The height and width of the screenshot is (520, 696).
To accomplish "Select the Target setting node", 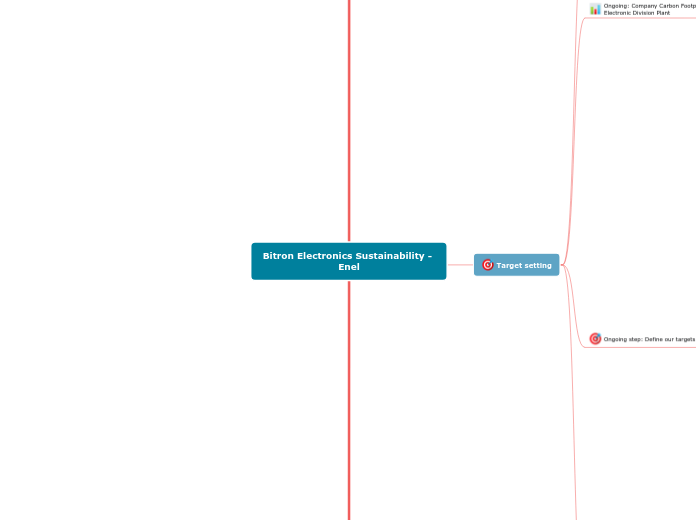I will [516, 265].
